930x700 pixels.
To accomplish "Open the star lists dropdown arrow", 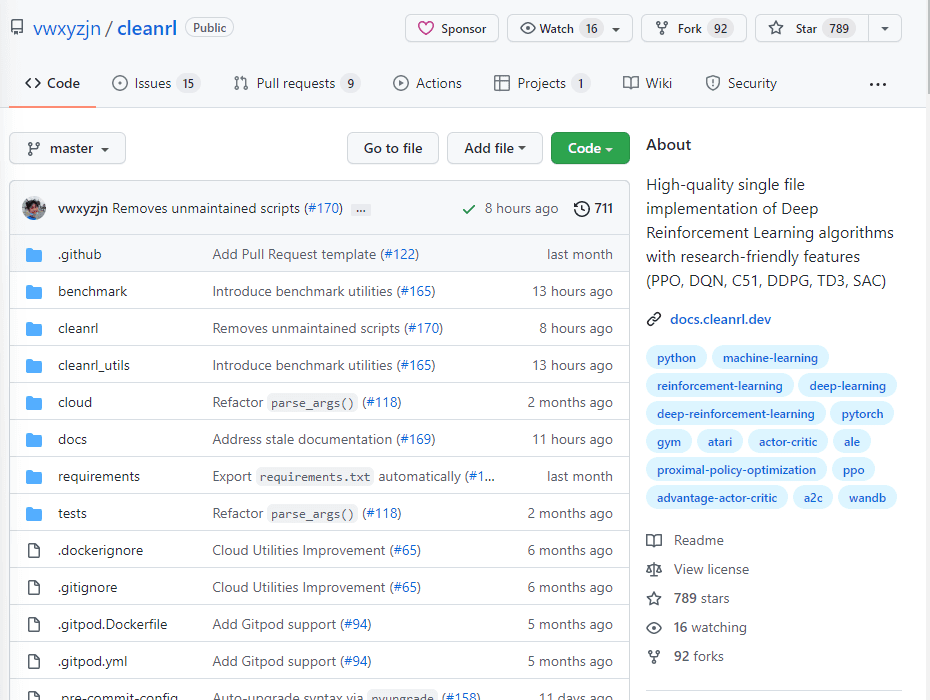I will pos(885,29).
